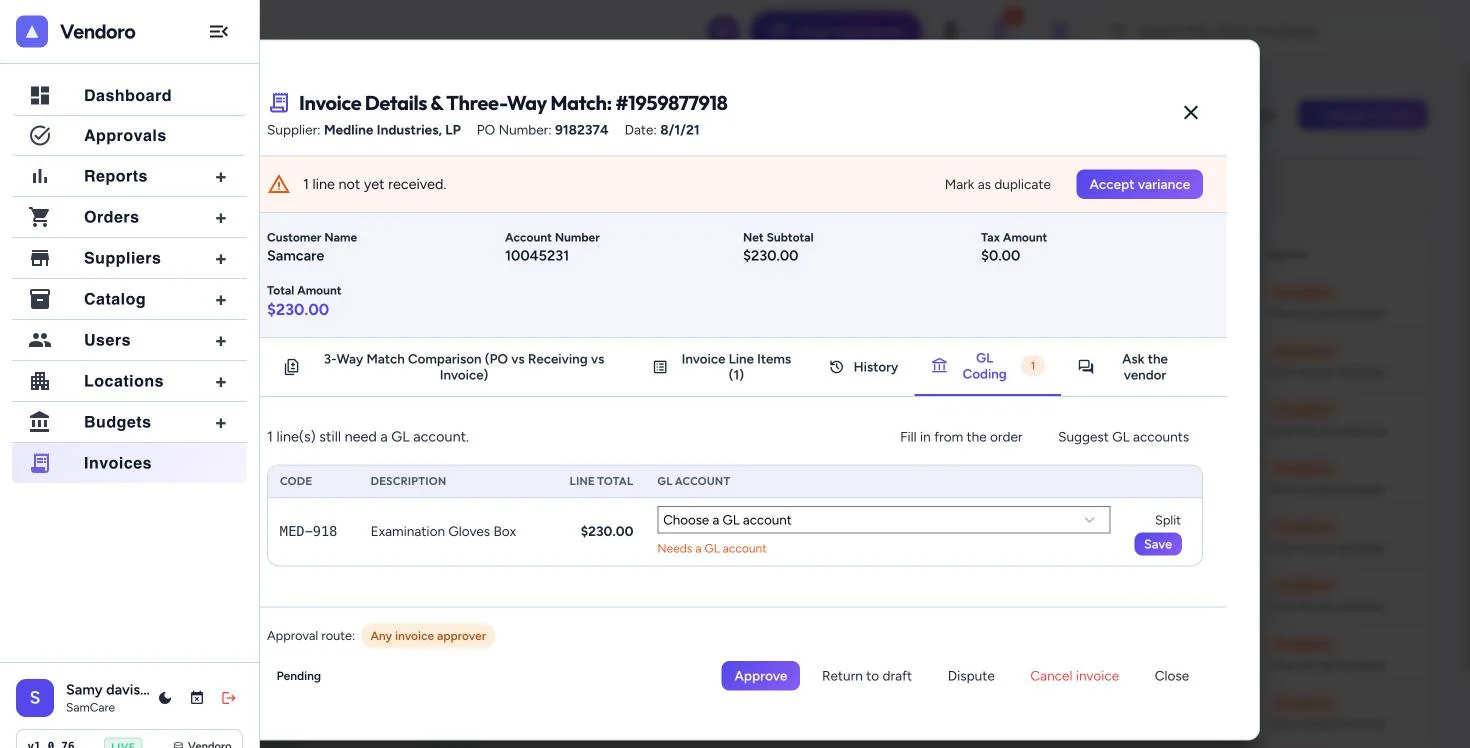Screen dimensions: 1470x748
Task: Close the invoice details dialog
Action: (1191, 113)
